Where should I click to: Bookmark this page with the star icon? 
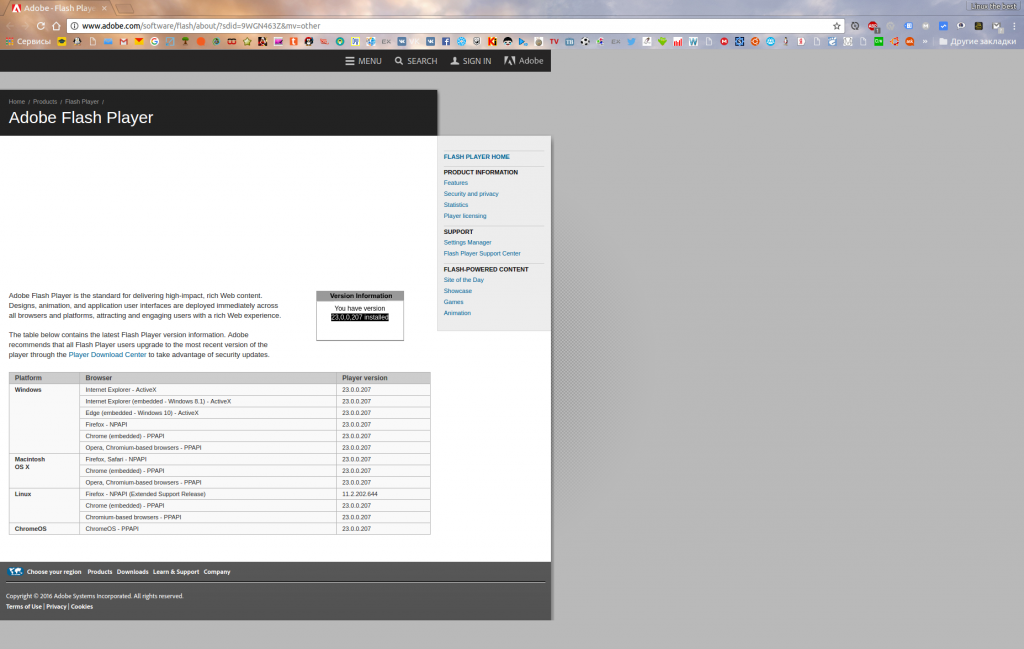point(837,25)
